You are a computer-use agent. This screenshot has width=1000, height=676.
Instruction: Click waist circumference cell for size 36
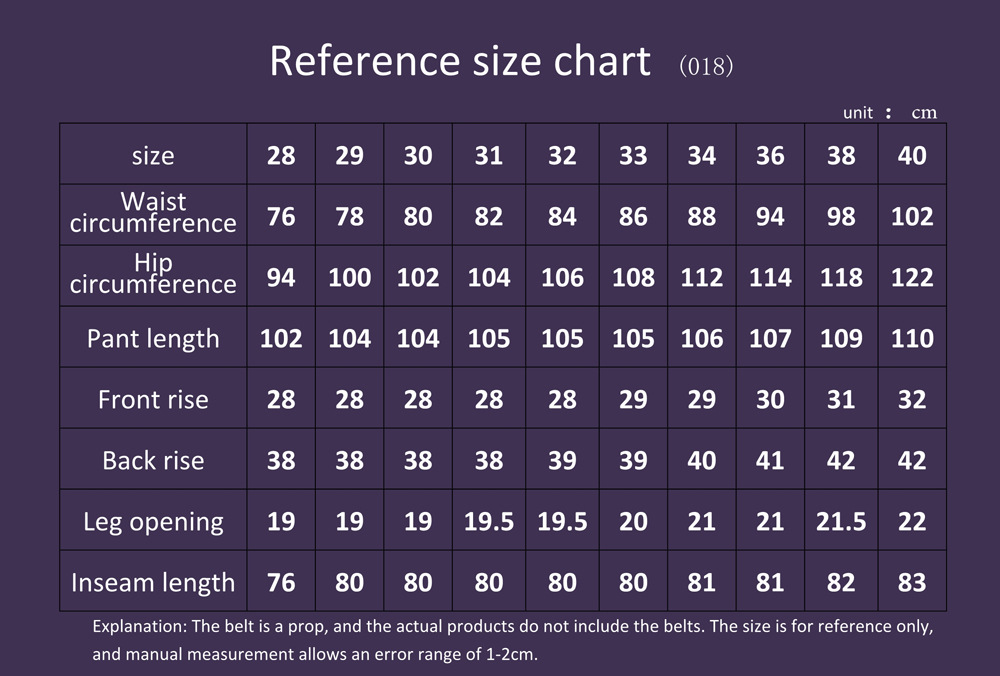tap(770, 216)
